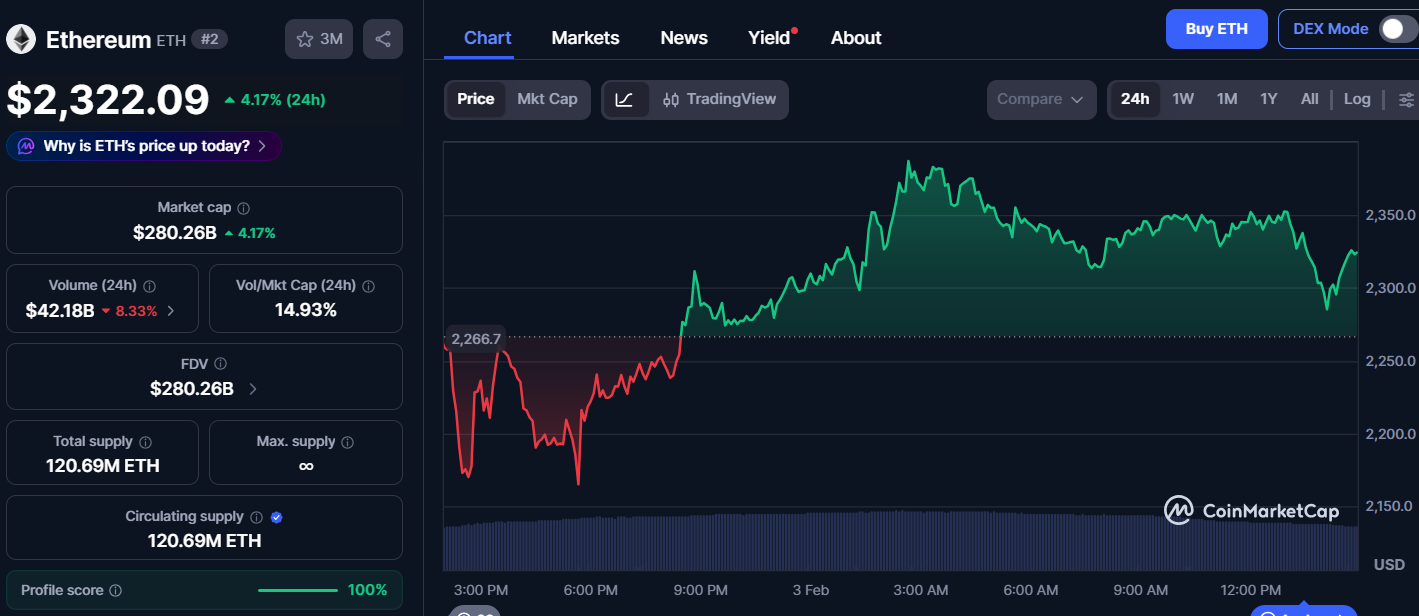Open 'Why is ETH's price up today?'

coord(144,146)
